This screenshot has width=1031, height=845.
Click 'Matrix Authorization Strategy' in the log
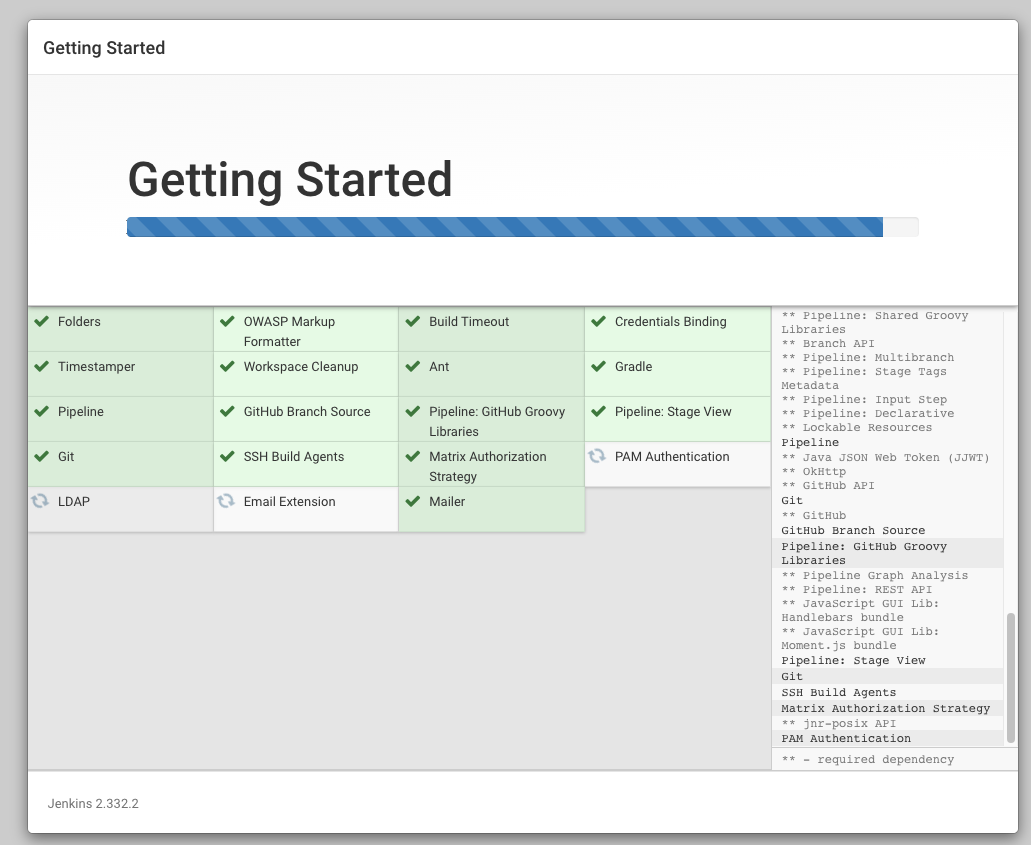coord(885,708)
